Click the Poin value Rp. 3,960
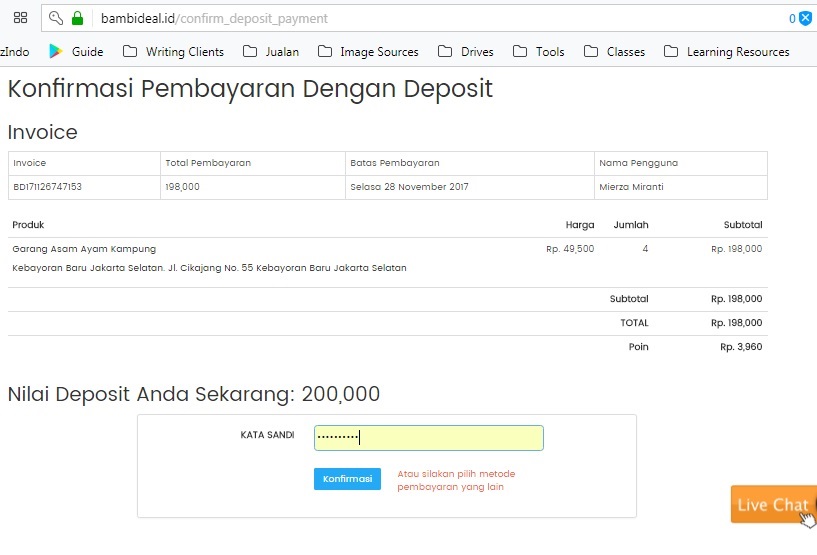The width and height of the screenshot is (817, 555). coord(741,347)
